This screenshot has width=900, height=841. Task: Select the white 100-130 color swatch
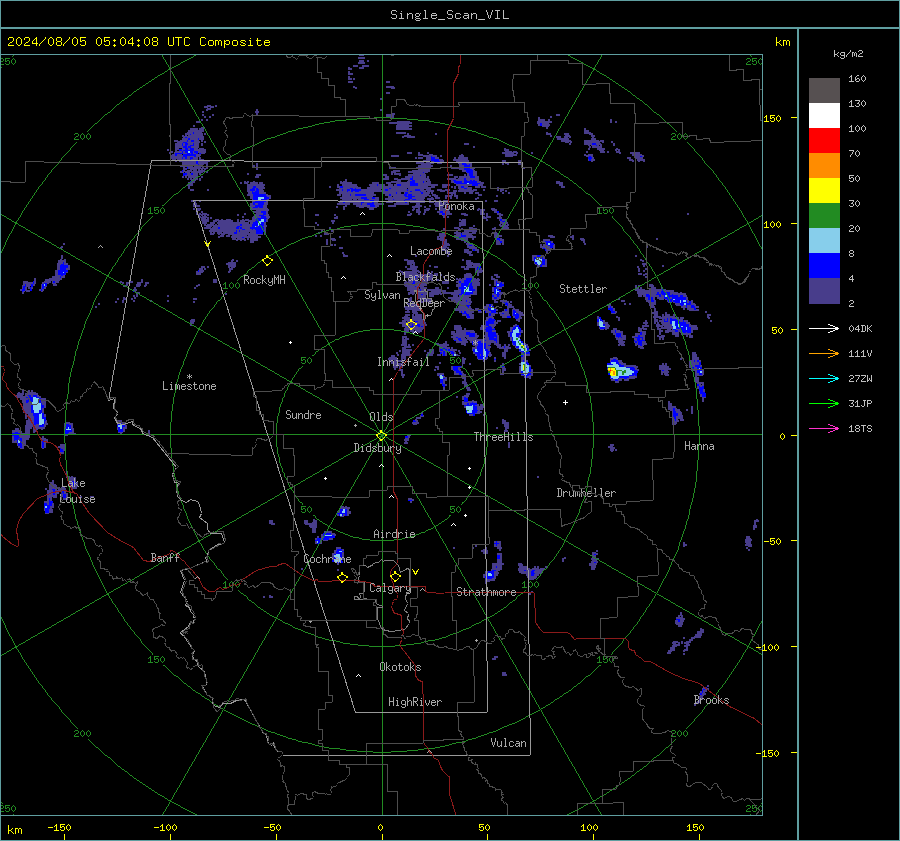[824, 116]
